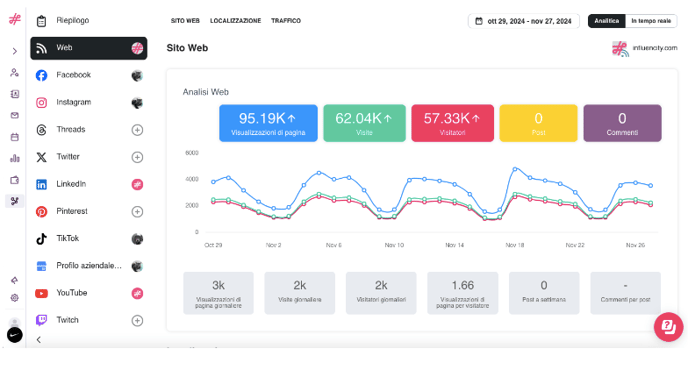The height and width of the screenshot is (370, 688).
Task: Switch to the Localizzazione tab
Action: click(235, 21)
